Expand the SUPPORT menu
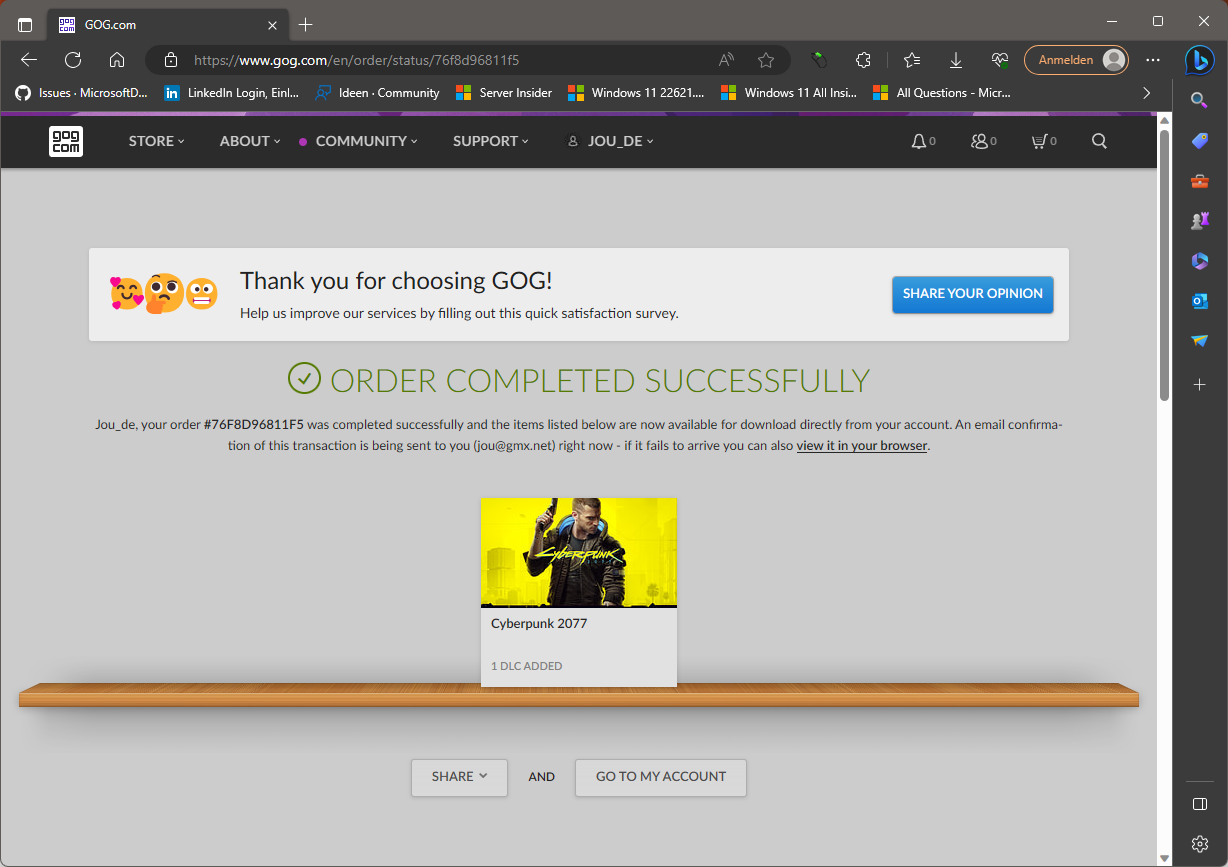 coord(491,141)
